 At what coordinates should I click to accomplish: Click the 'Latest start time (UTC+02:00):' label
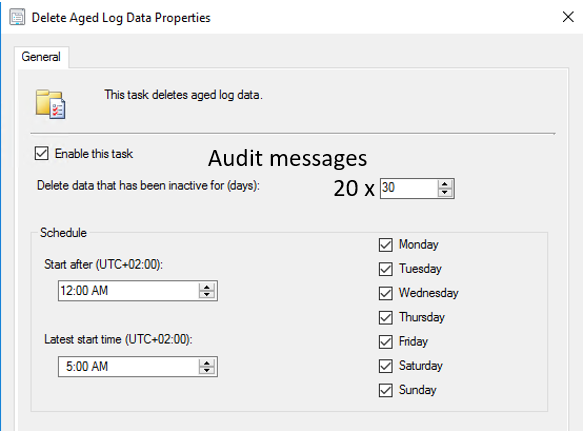coord(118,339)
